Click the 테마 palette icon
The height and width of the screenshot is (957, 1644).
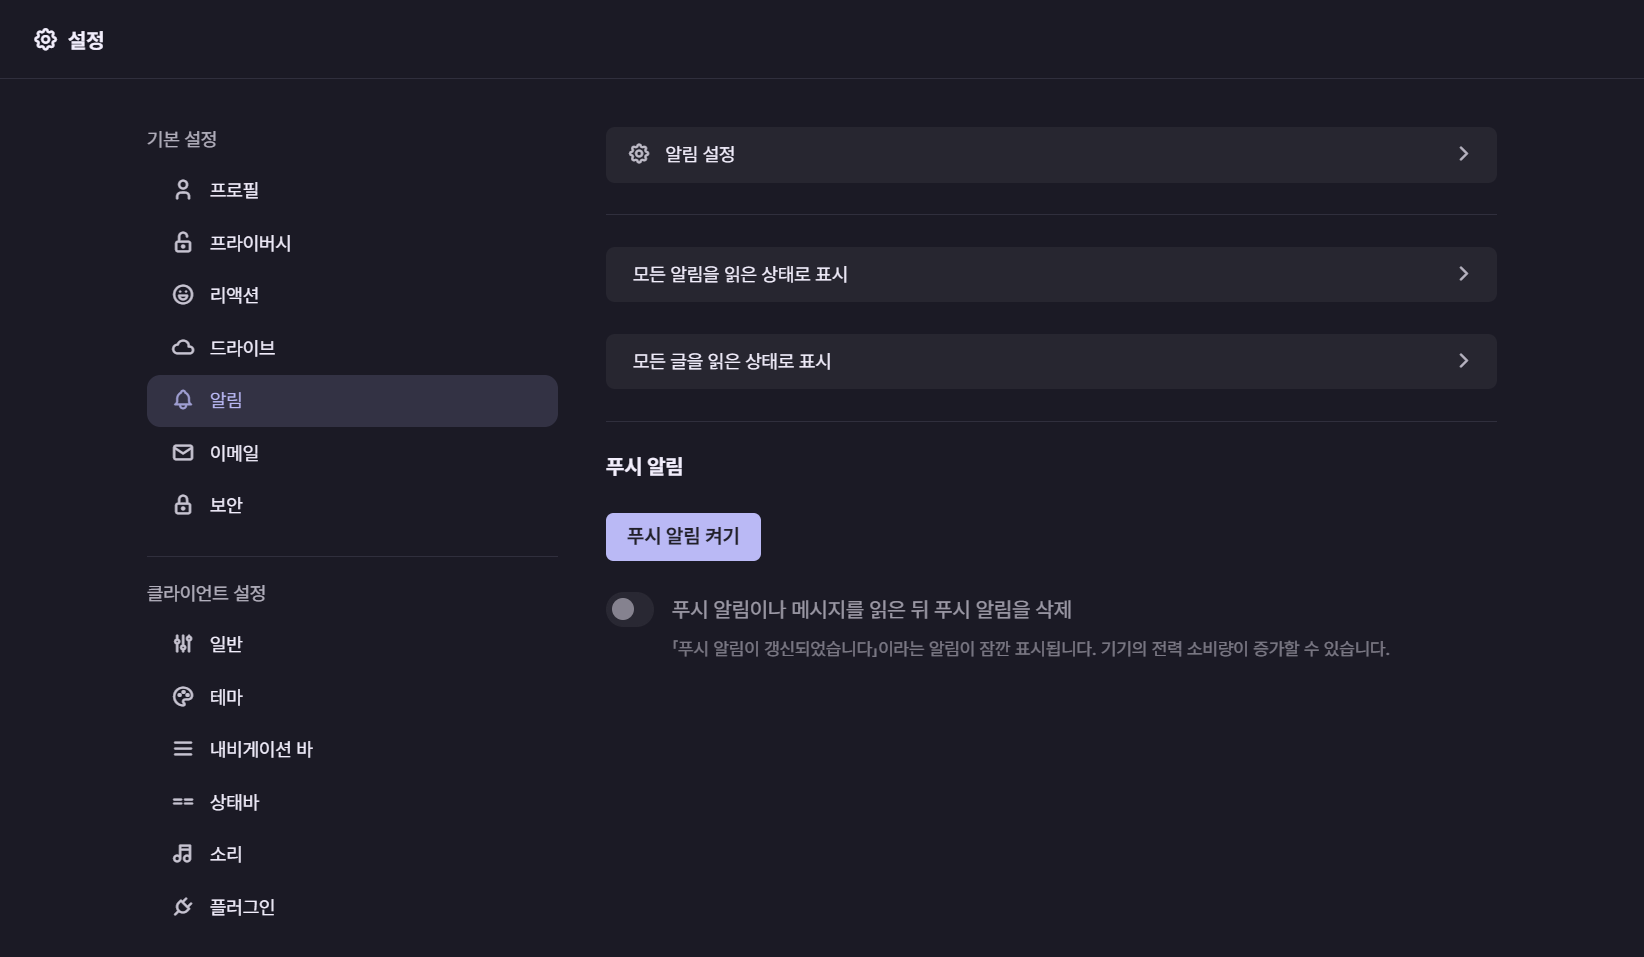(x=182, y=696)
